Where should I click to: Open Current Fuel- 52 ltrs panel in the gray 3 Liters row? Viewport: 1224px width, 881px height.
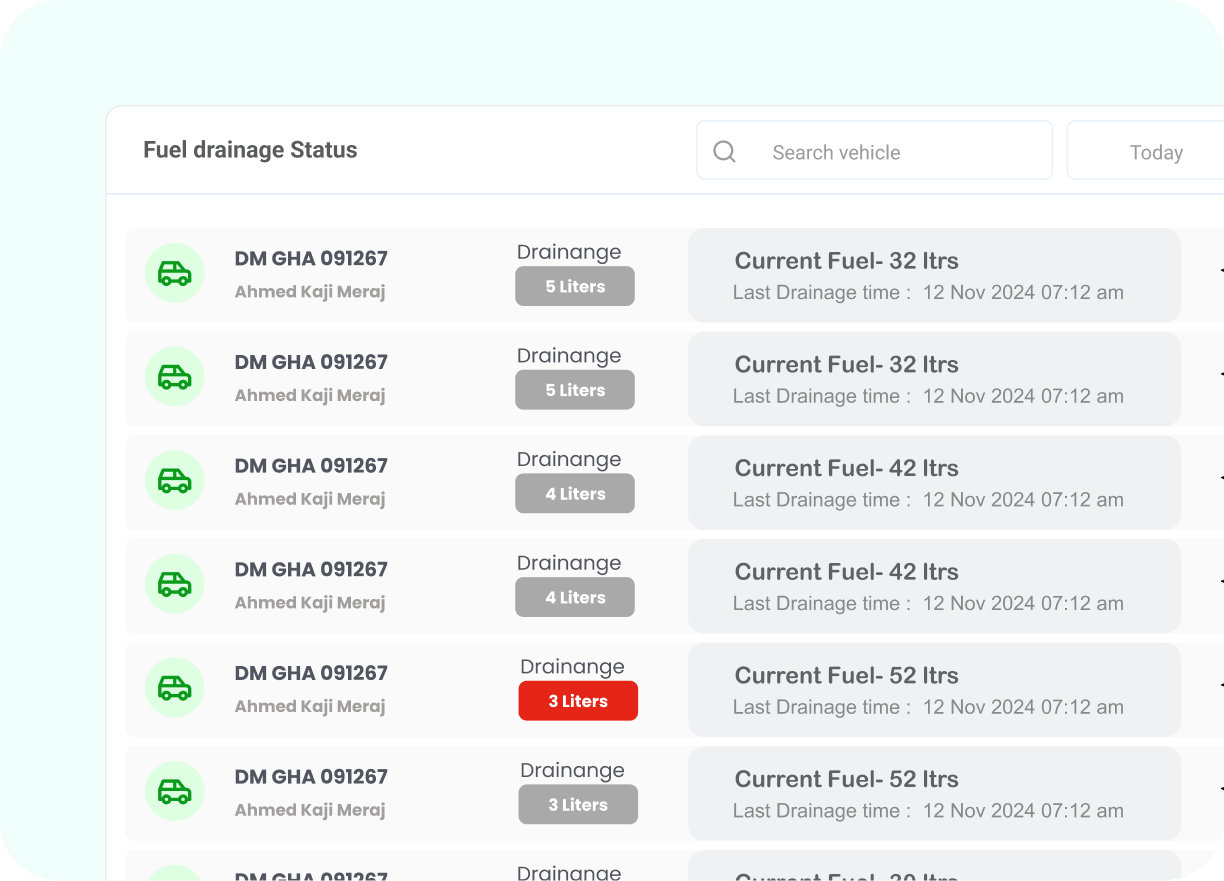934,793
